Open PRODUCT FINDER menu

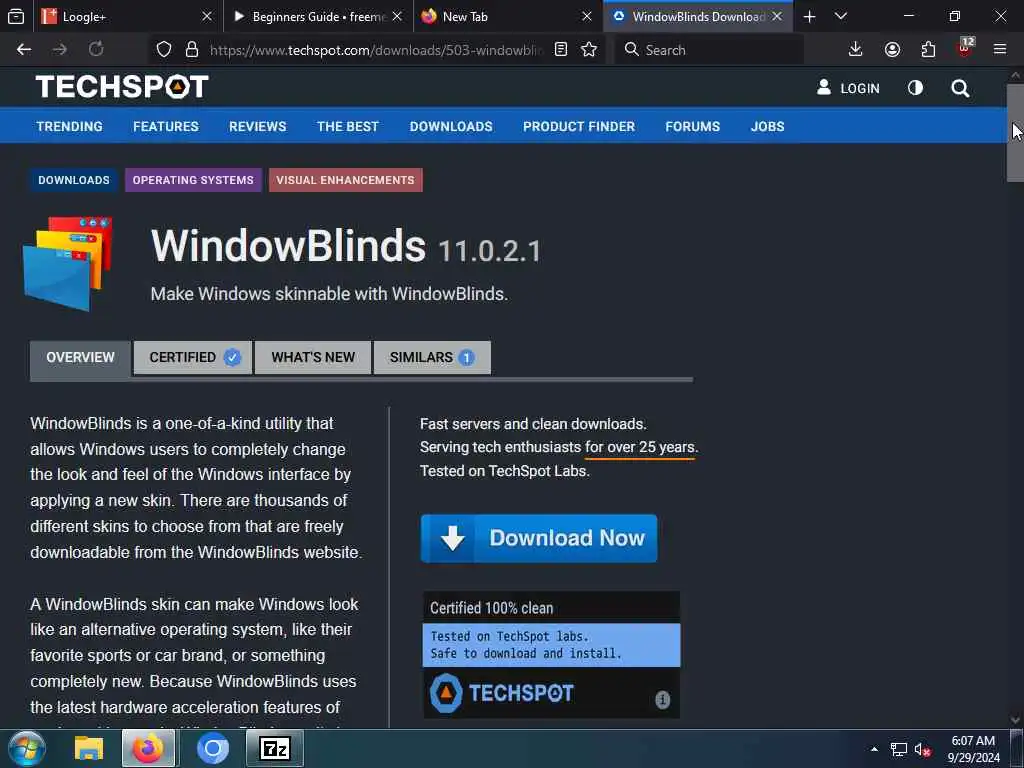pos(579,126)
